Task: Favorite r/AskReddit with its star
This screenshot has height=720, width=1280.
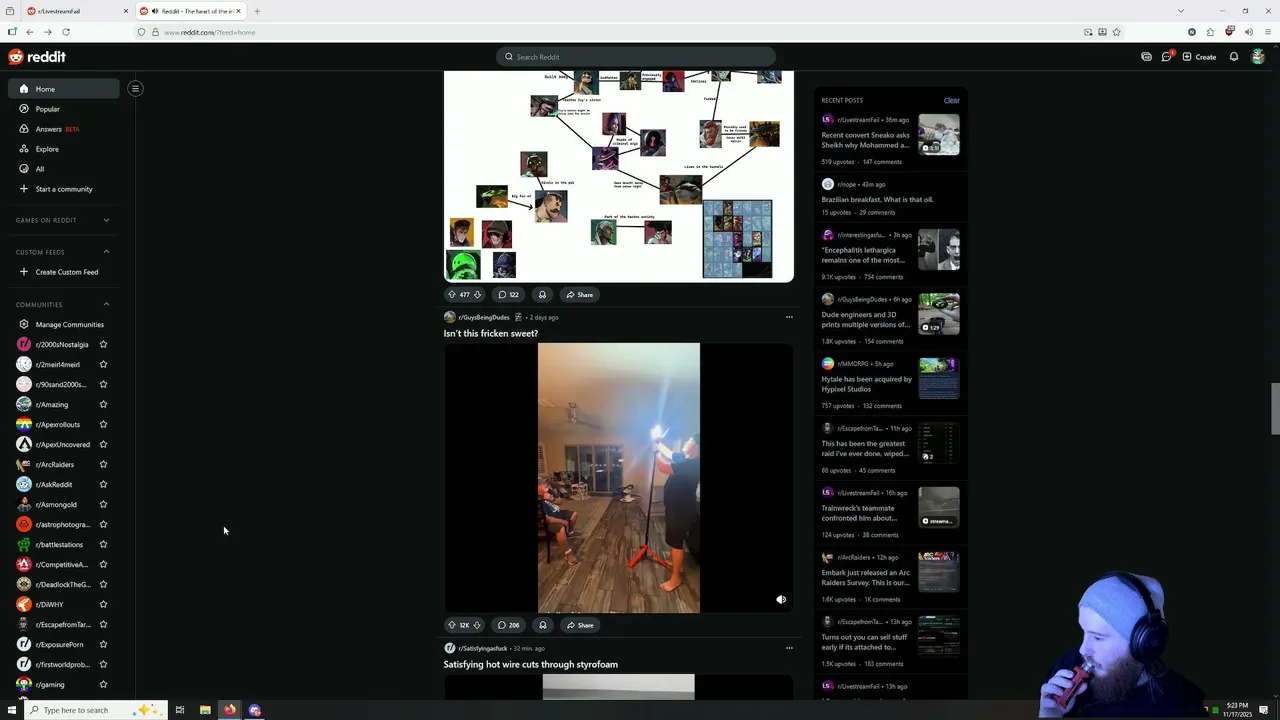Action: 103,484
